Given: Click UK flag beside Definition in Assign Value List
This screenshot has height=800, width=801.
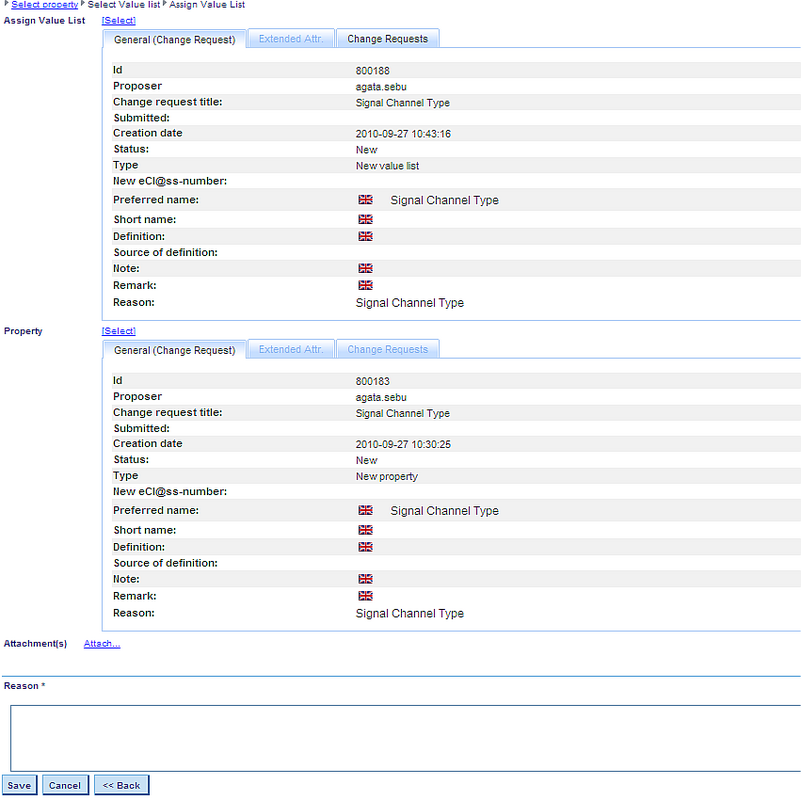Looking at the screenshot, I should coord(365,236).
